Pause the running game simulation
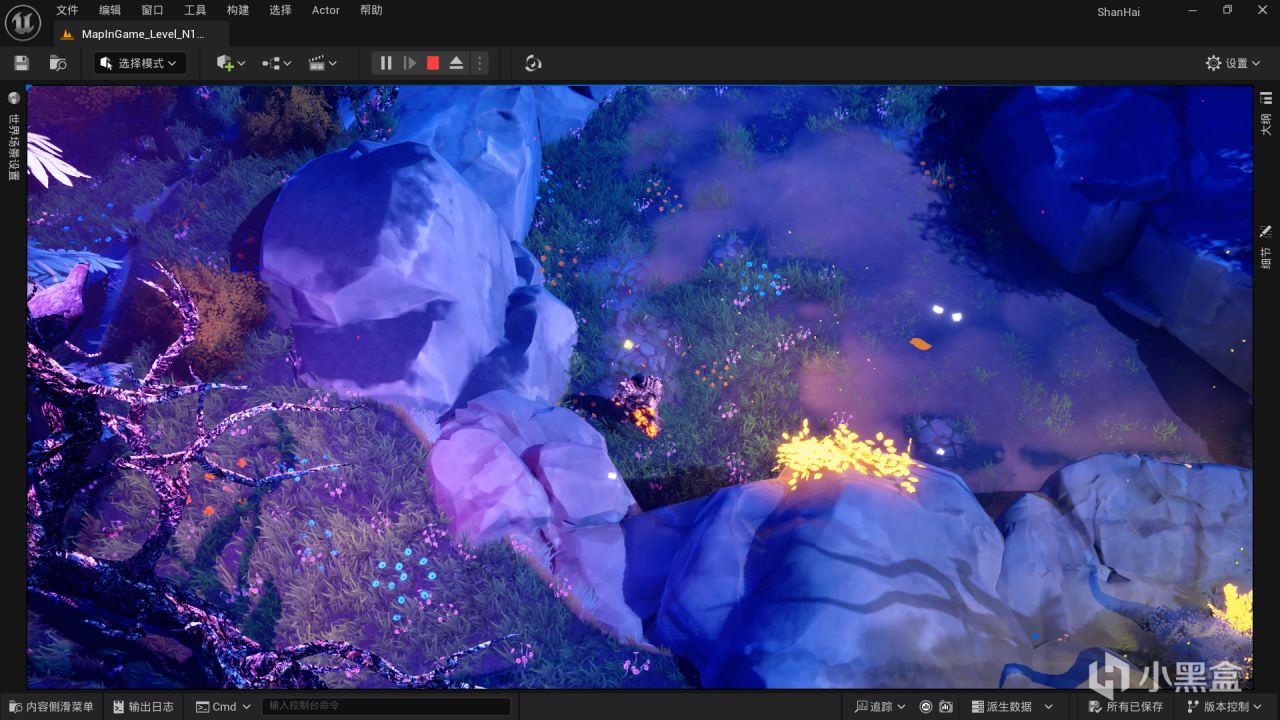1280x720 pixels. click(x=386, y=63)
